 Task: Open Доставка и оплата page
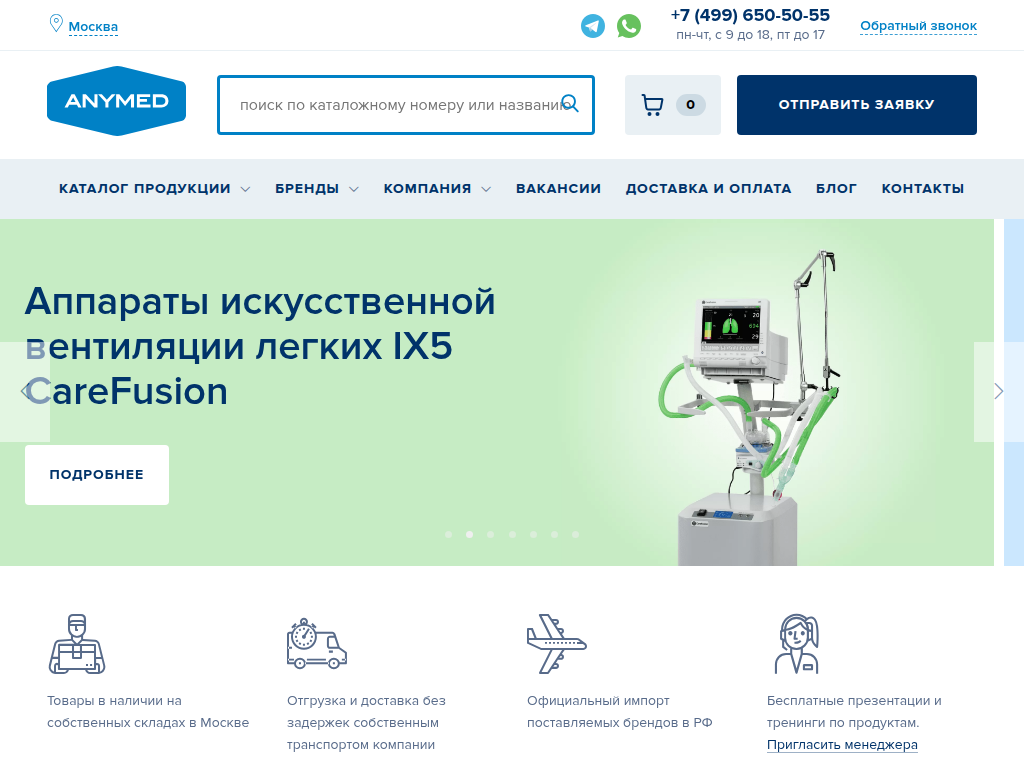point(709,189)
